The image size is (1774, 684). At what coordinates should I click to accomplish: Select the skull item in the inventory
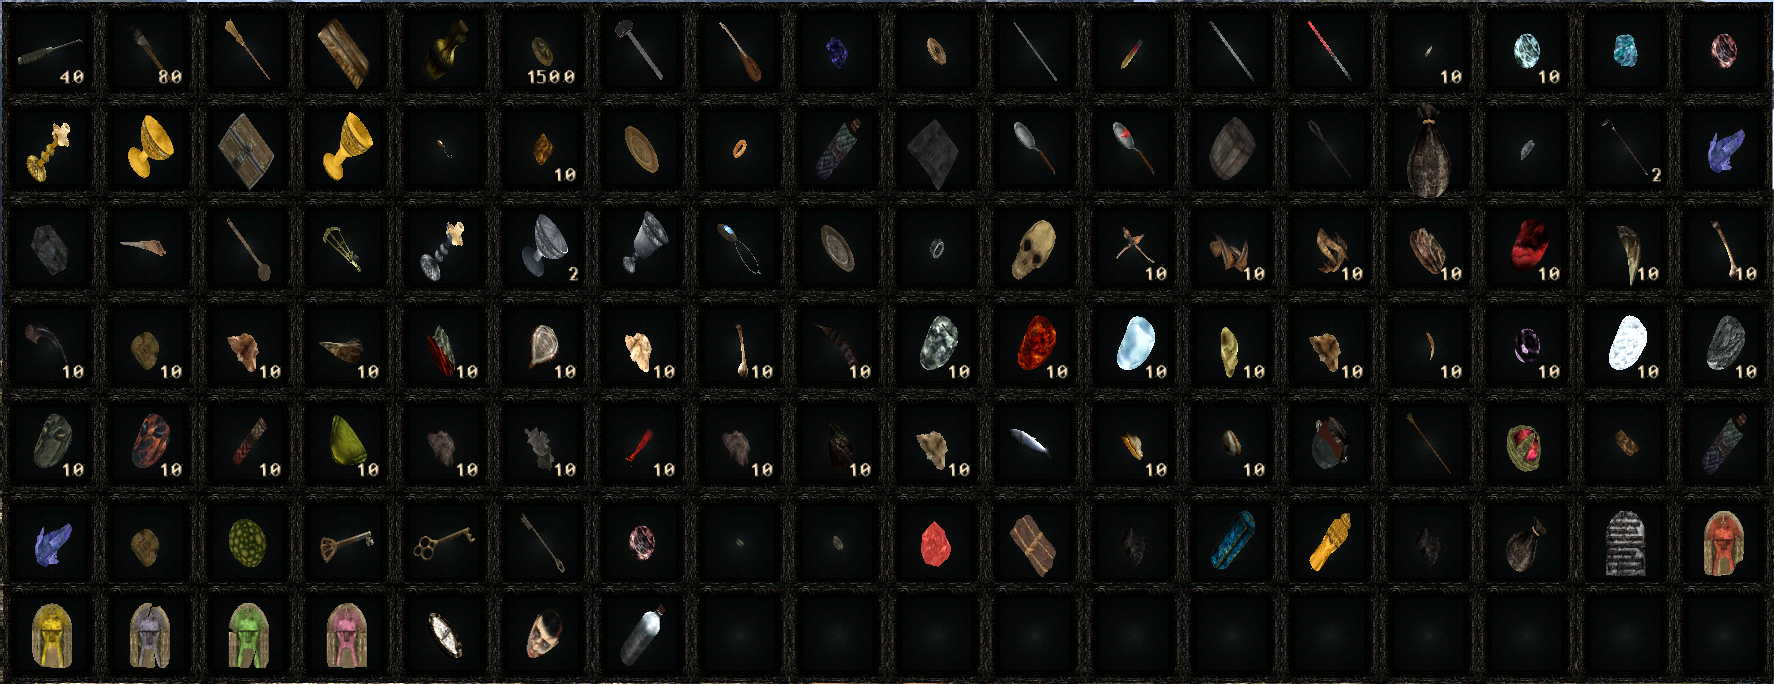1033,249
